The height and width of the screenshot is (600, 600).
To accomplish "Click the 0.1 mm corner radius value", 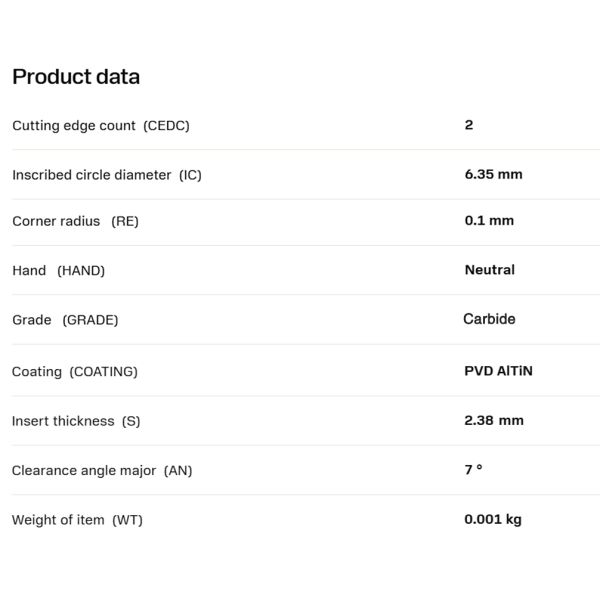I will tap(489, 220).
